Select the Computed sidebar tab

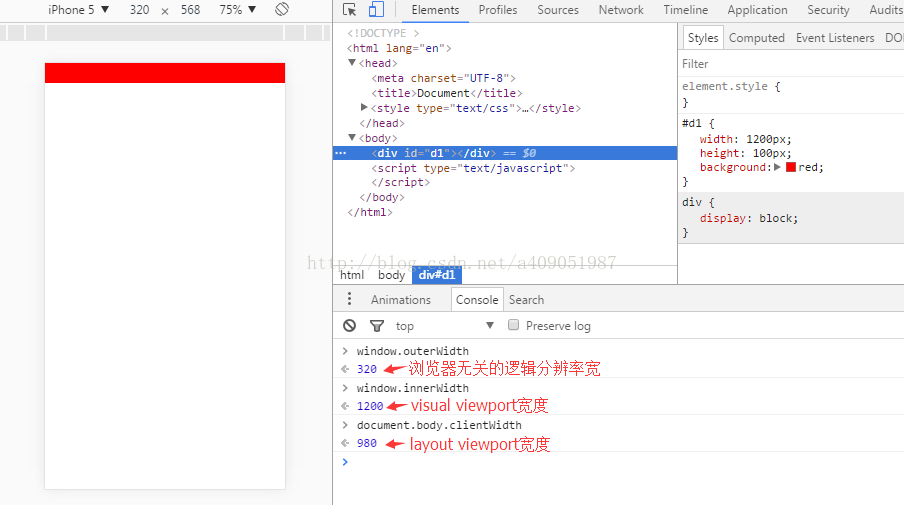[x=756, y=38]
